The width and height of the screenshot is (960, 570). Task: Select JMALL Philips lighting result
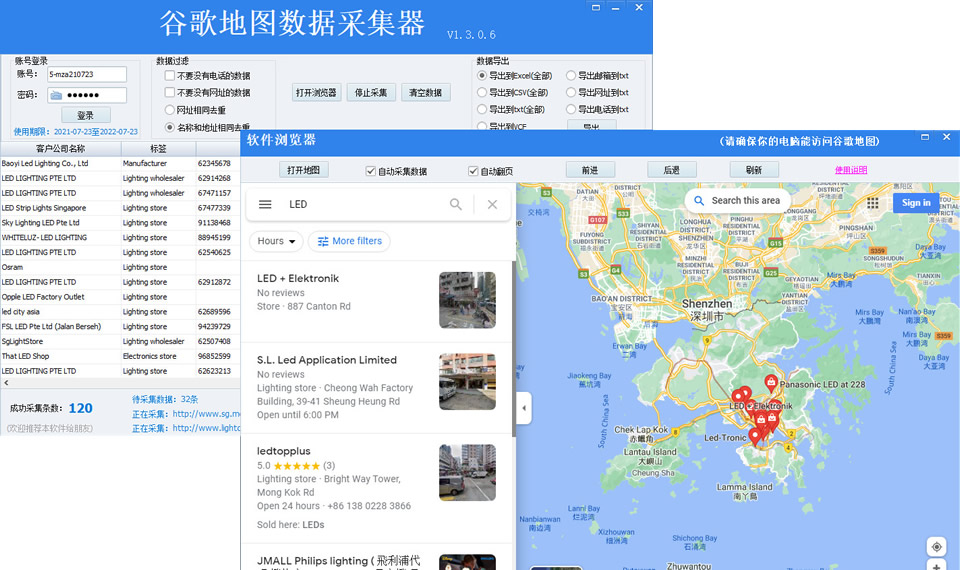tap(339, 561)
